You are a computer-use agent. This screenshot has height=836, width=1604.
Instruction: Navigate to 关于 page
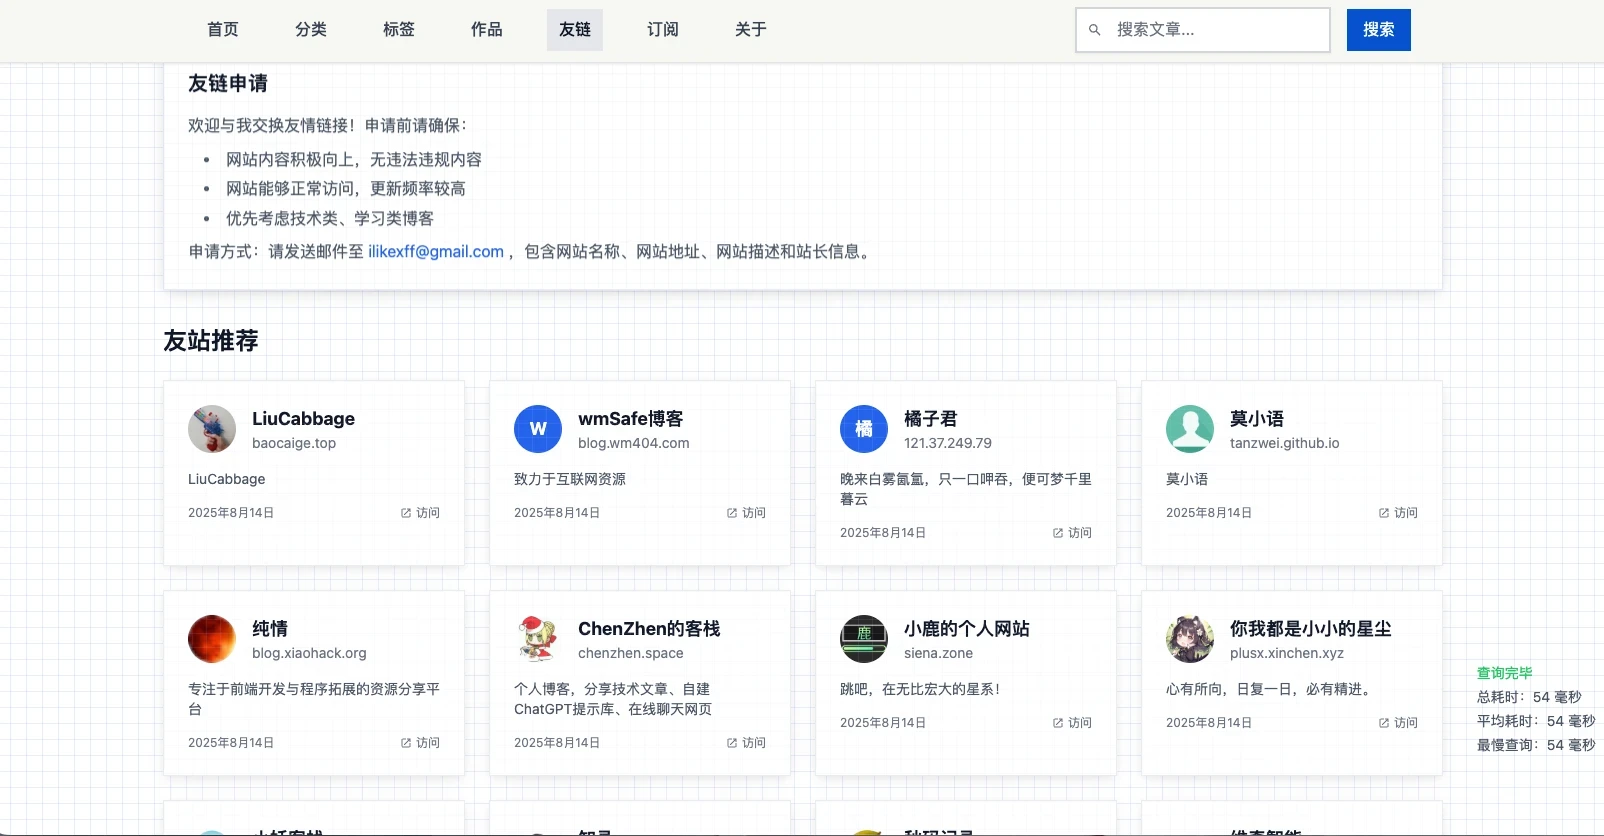pos(751,30)
